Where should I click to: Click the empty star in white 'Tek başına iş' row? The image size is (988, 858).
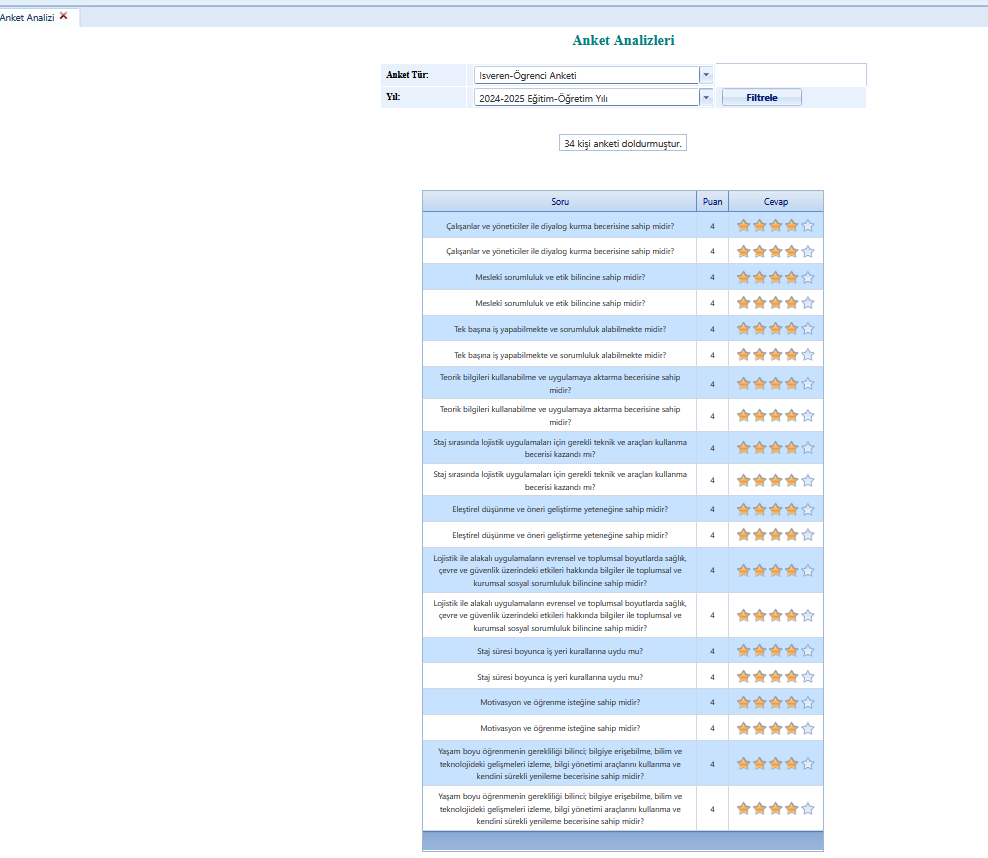click(808, 355)
